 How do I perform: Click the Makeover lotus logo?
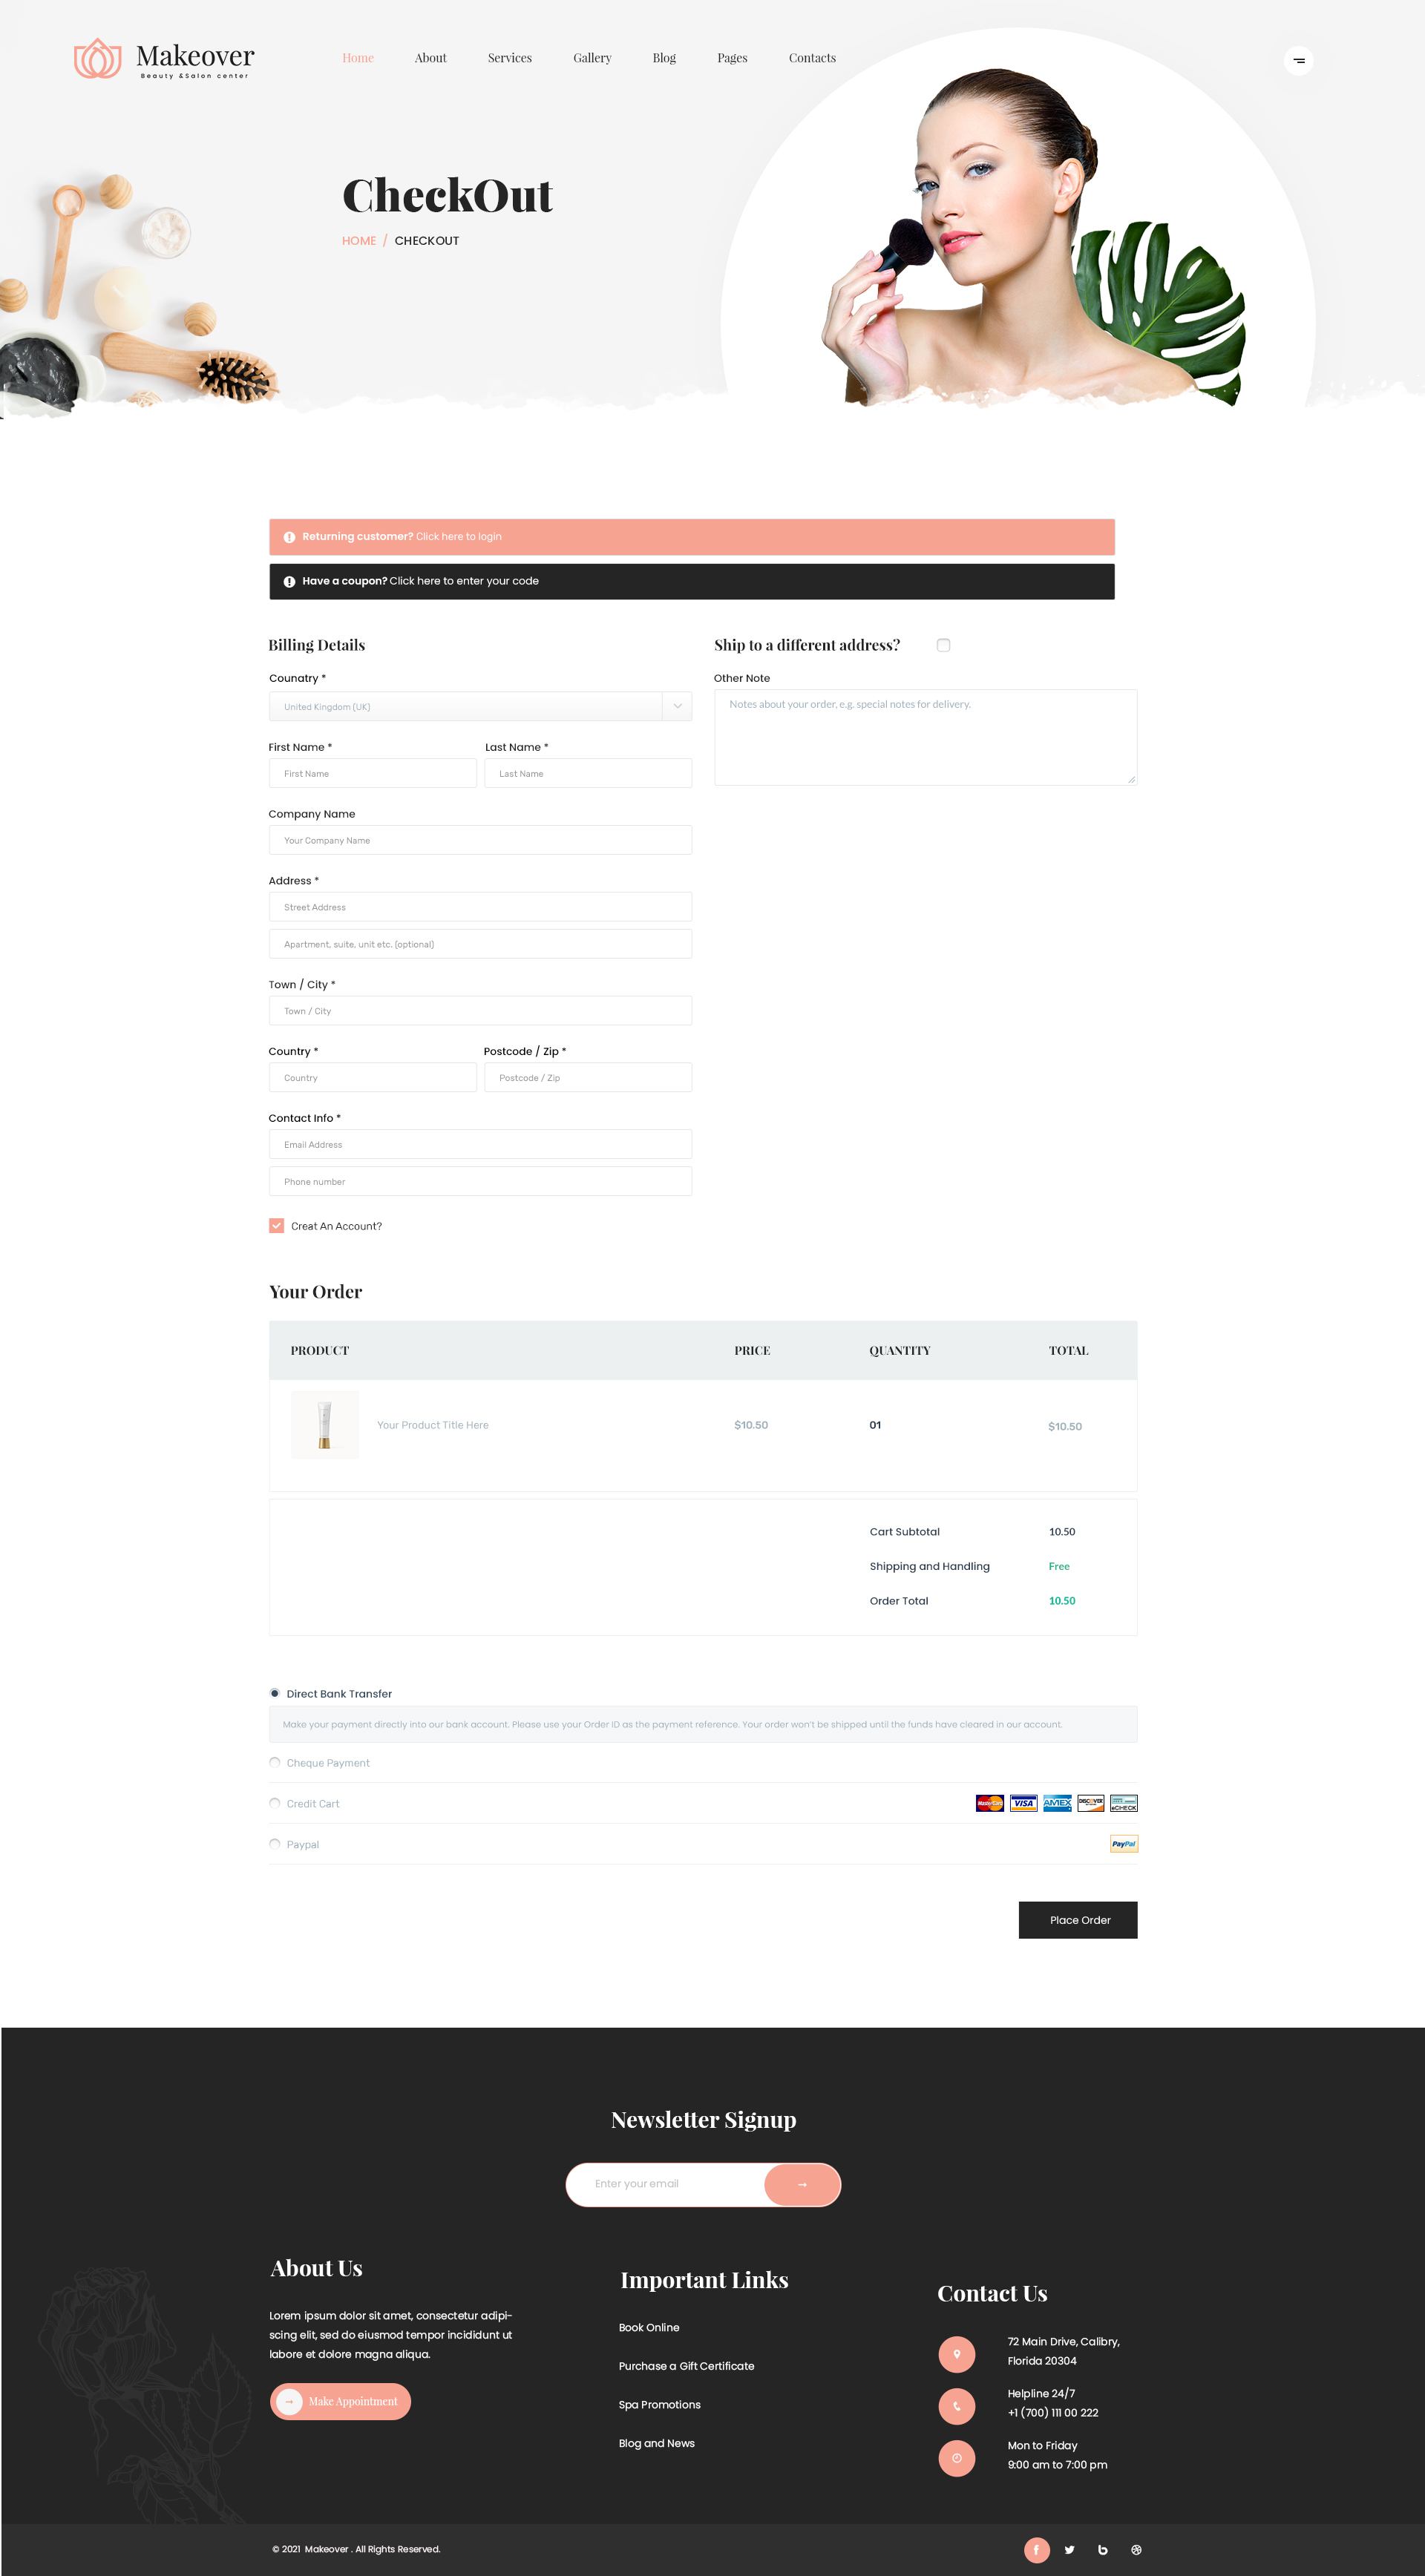tap(98, 59)
